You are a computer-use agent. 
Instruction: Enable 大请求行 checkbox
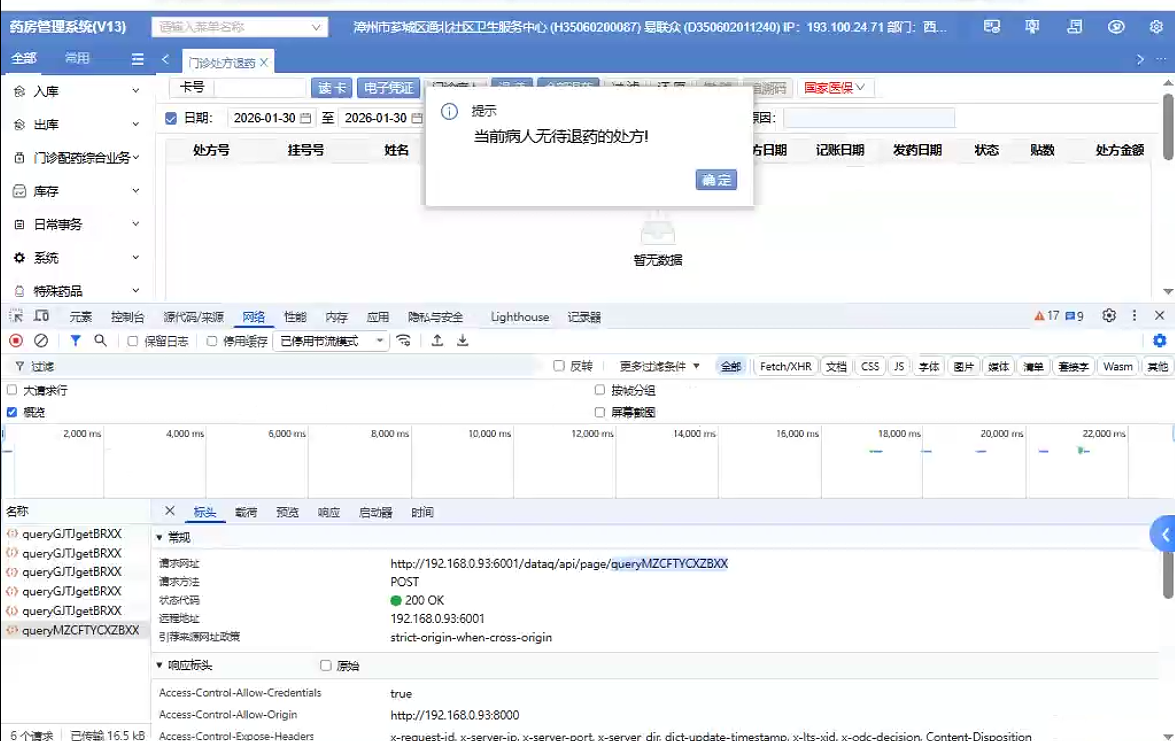12,390
